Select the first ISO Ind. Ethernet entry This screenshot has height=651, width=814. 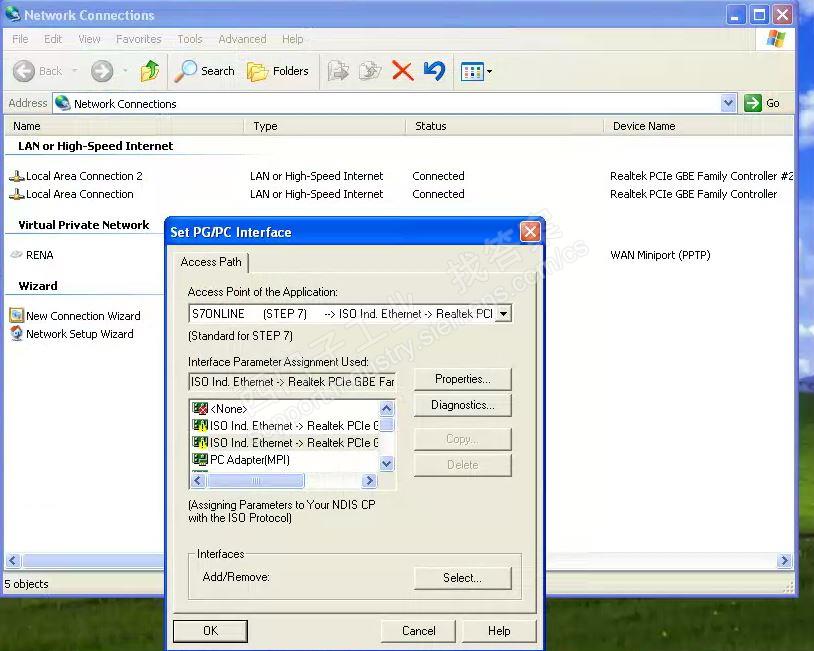(285, 426)
